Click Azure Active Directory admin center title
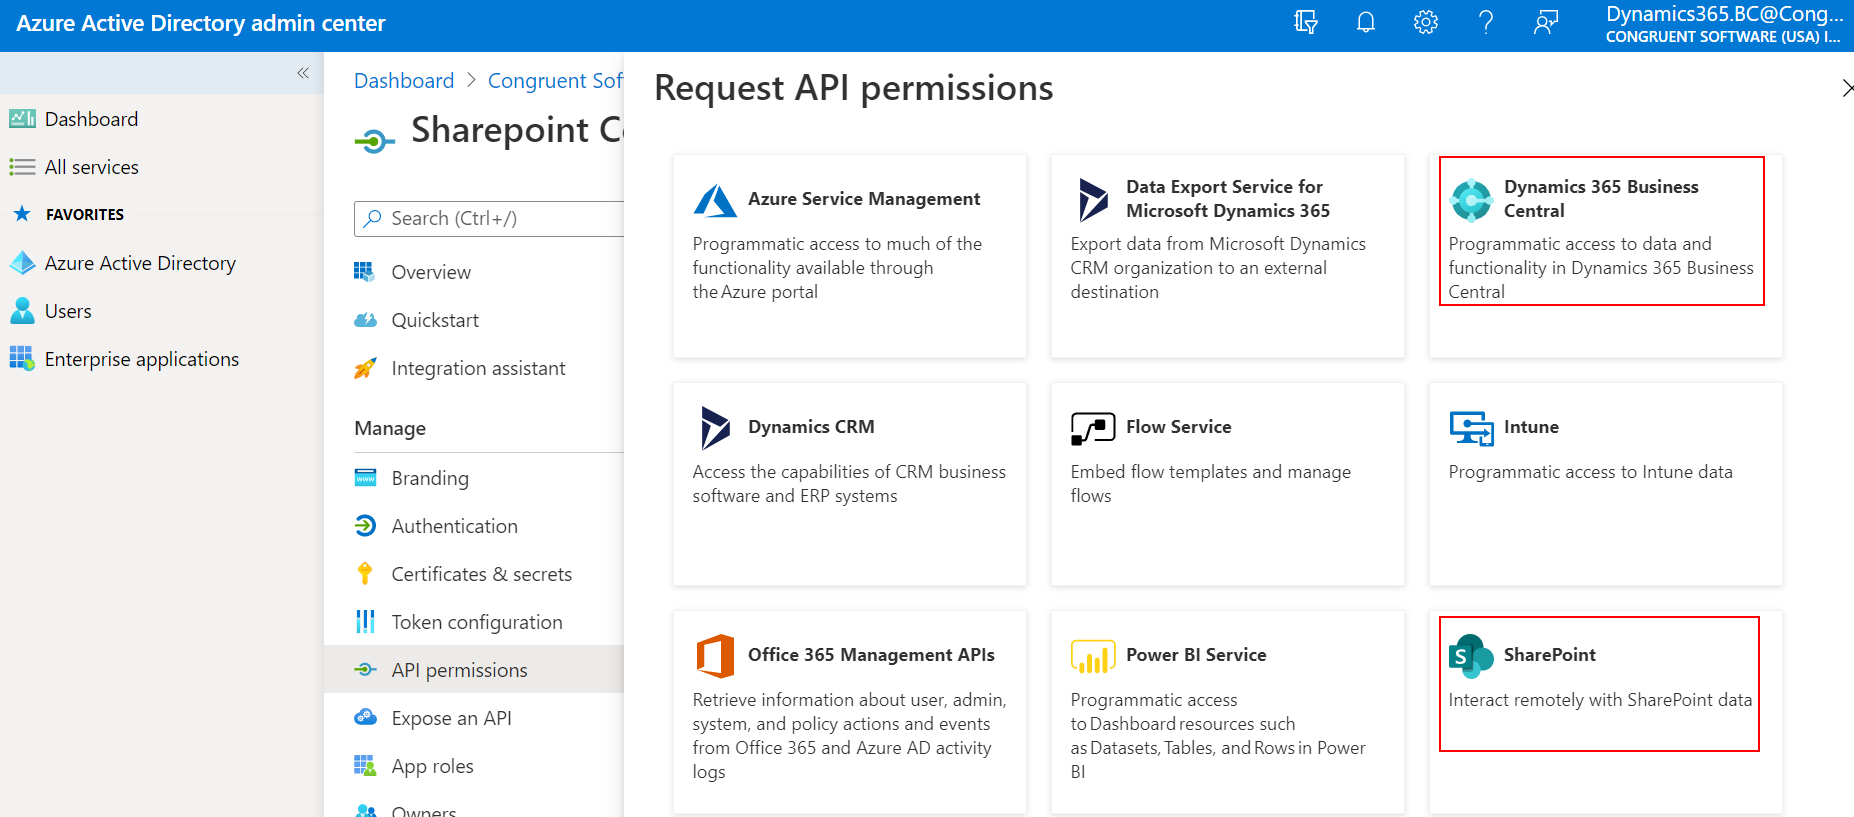Image resolution: width=1854 pixels, height=817 pixels. click(x=201, y=23)
